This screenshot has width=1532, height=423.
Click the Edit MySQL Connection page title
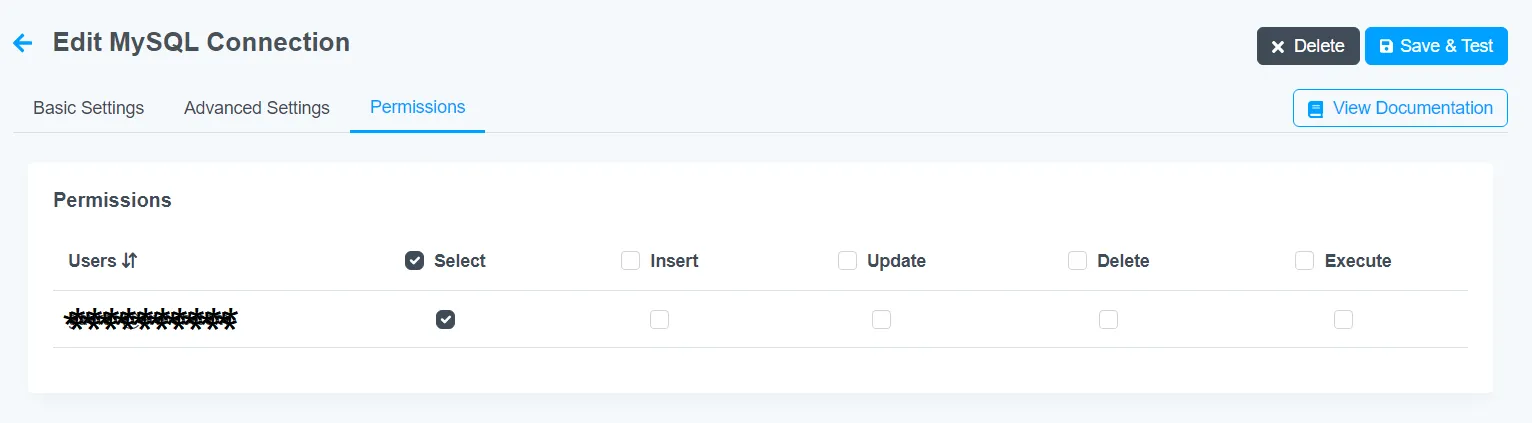point(201,42)
